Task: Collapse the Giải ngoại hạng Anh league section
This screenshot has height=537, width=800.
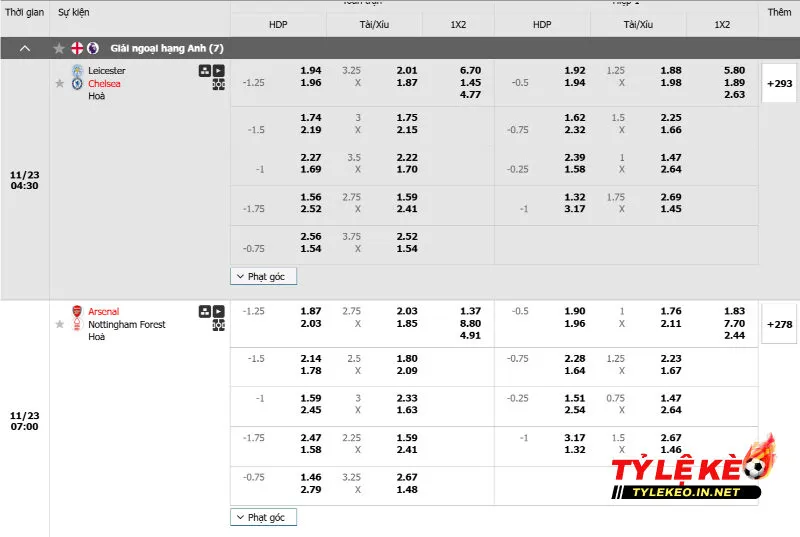Action: pyautogui.click(x=25, y=48)
